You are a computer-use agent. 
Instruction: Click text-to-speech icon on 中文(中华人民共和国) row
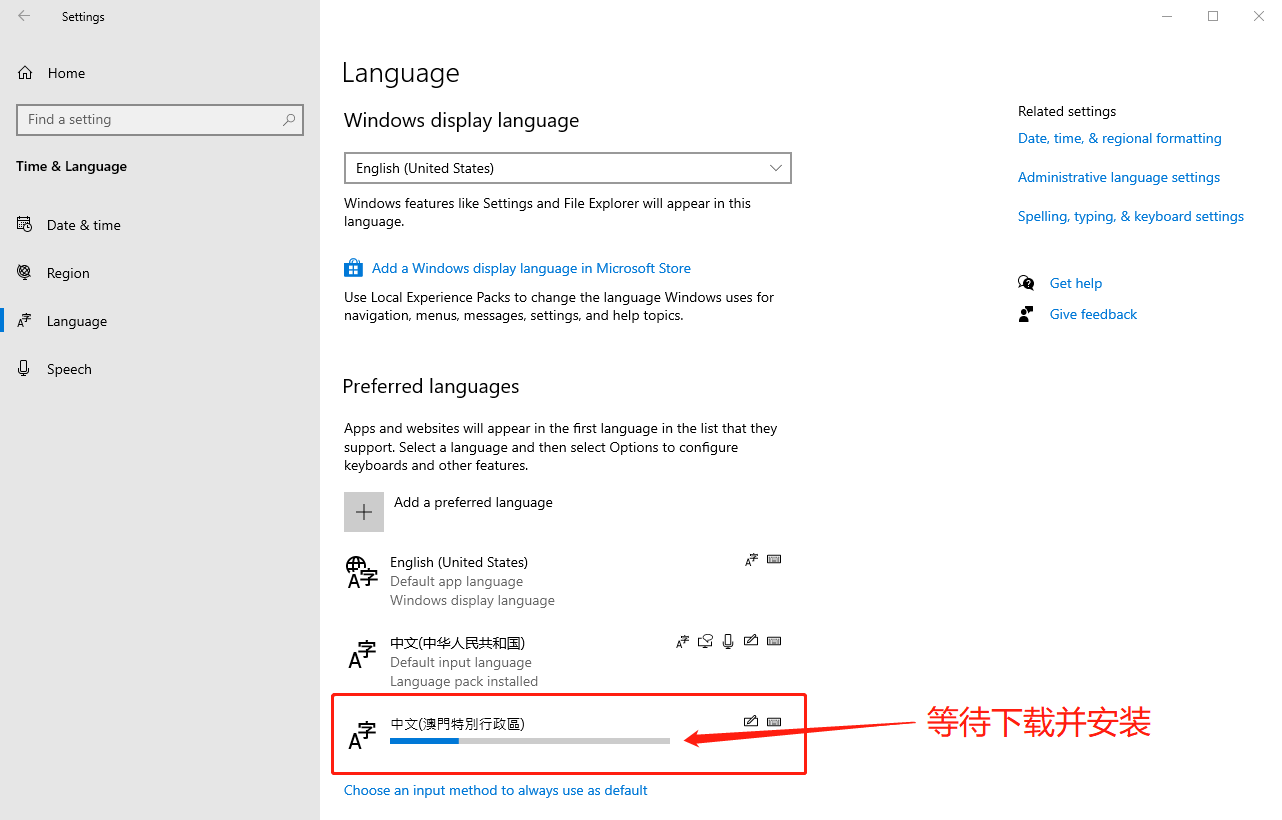(x=706, y=641)
